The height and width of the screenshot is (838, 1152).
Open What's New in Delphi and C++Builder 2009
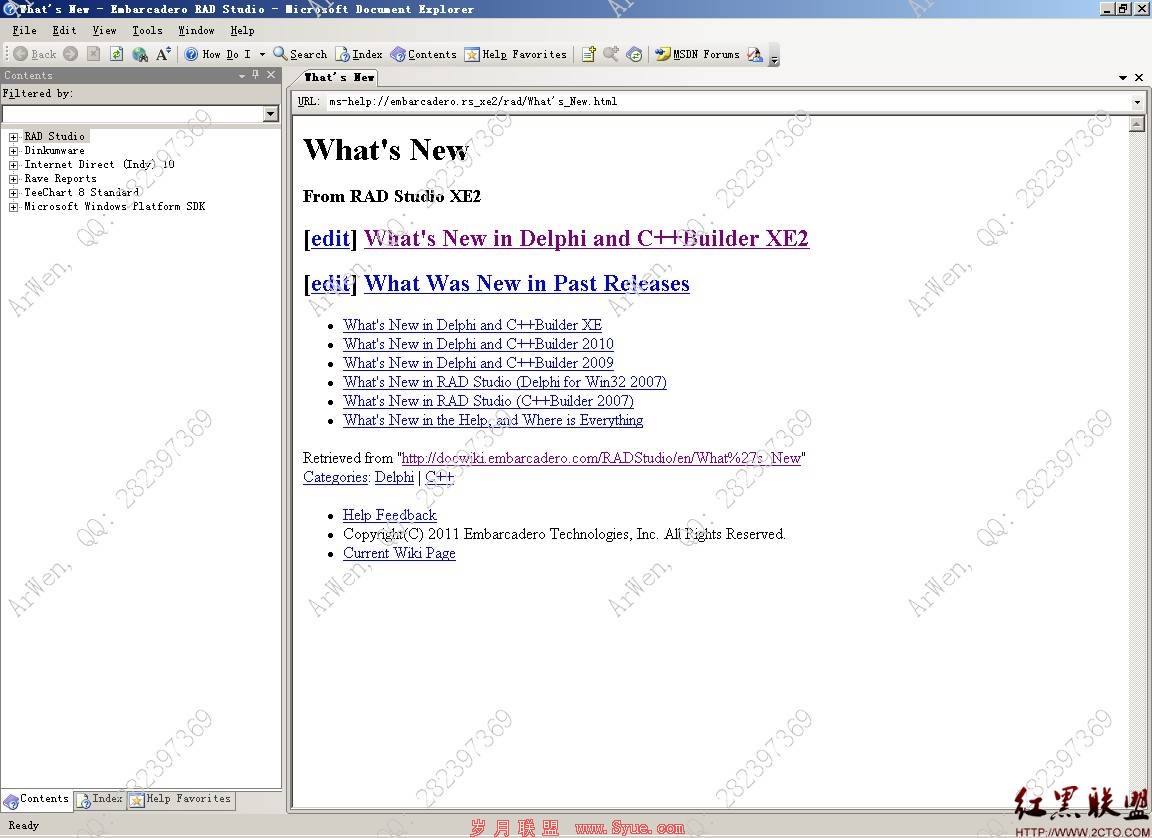coord(478,363)
